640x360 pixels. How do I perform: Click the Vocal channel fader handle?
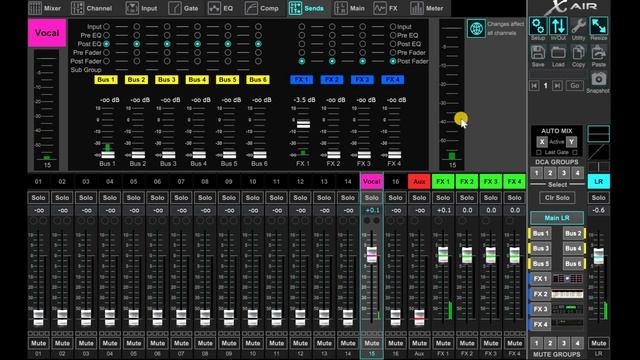[371, 254]
